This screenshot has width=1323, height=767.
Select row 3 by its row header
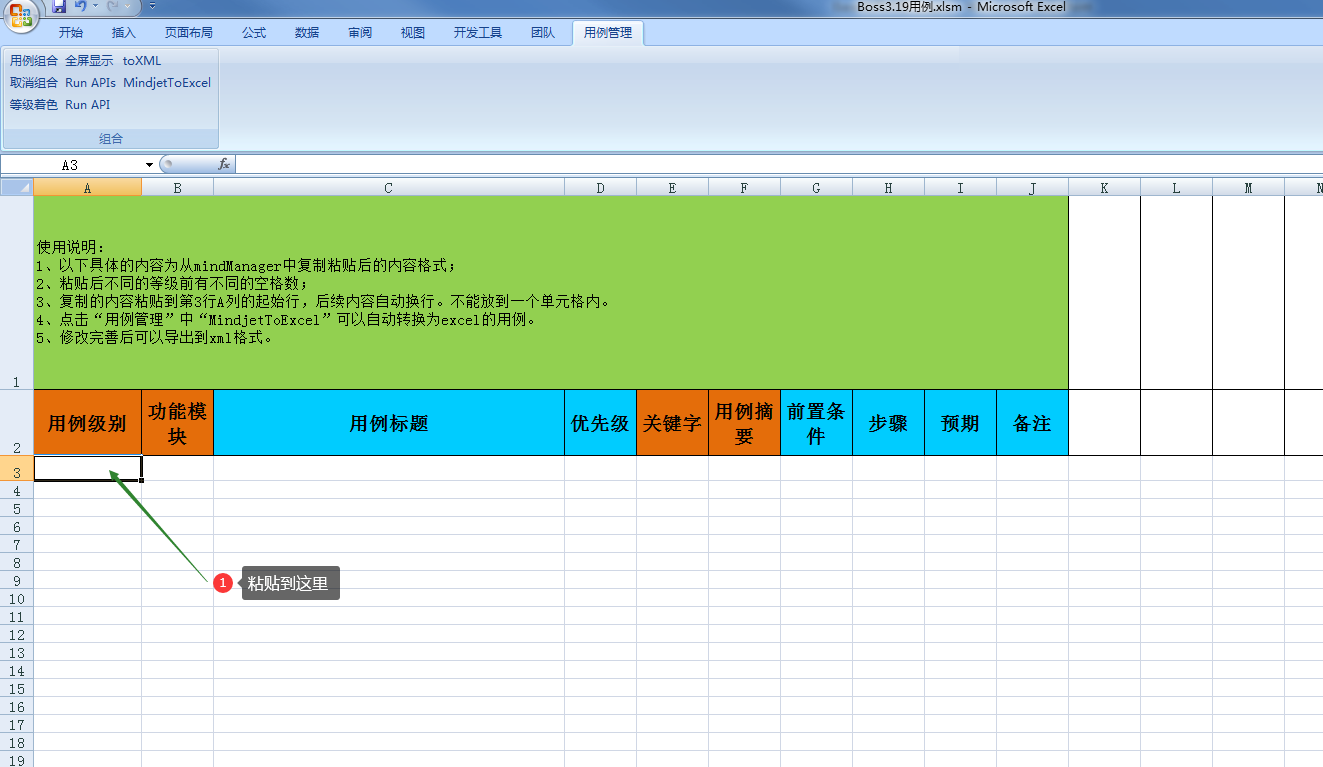coord(16,467)
